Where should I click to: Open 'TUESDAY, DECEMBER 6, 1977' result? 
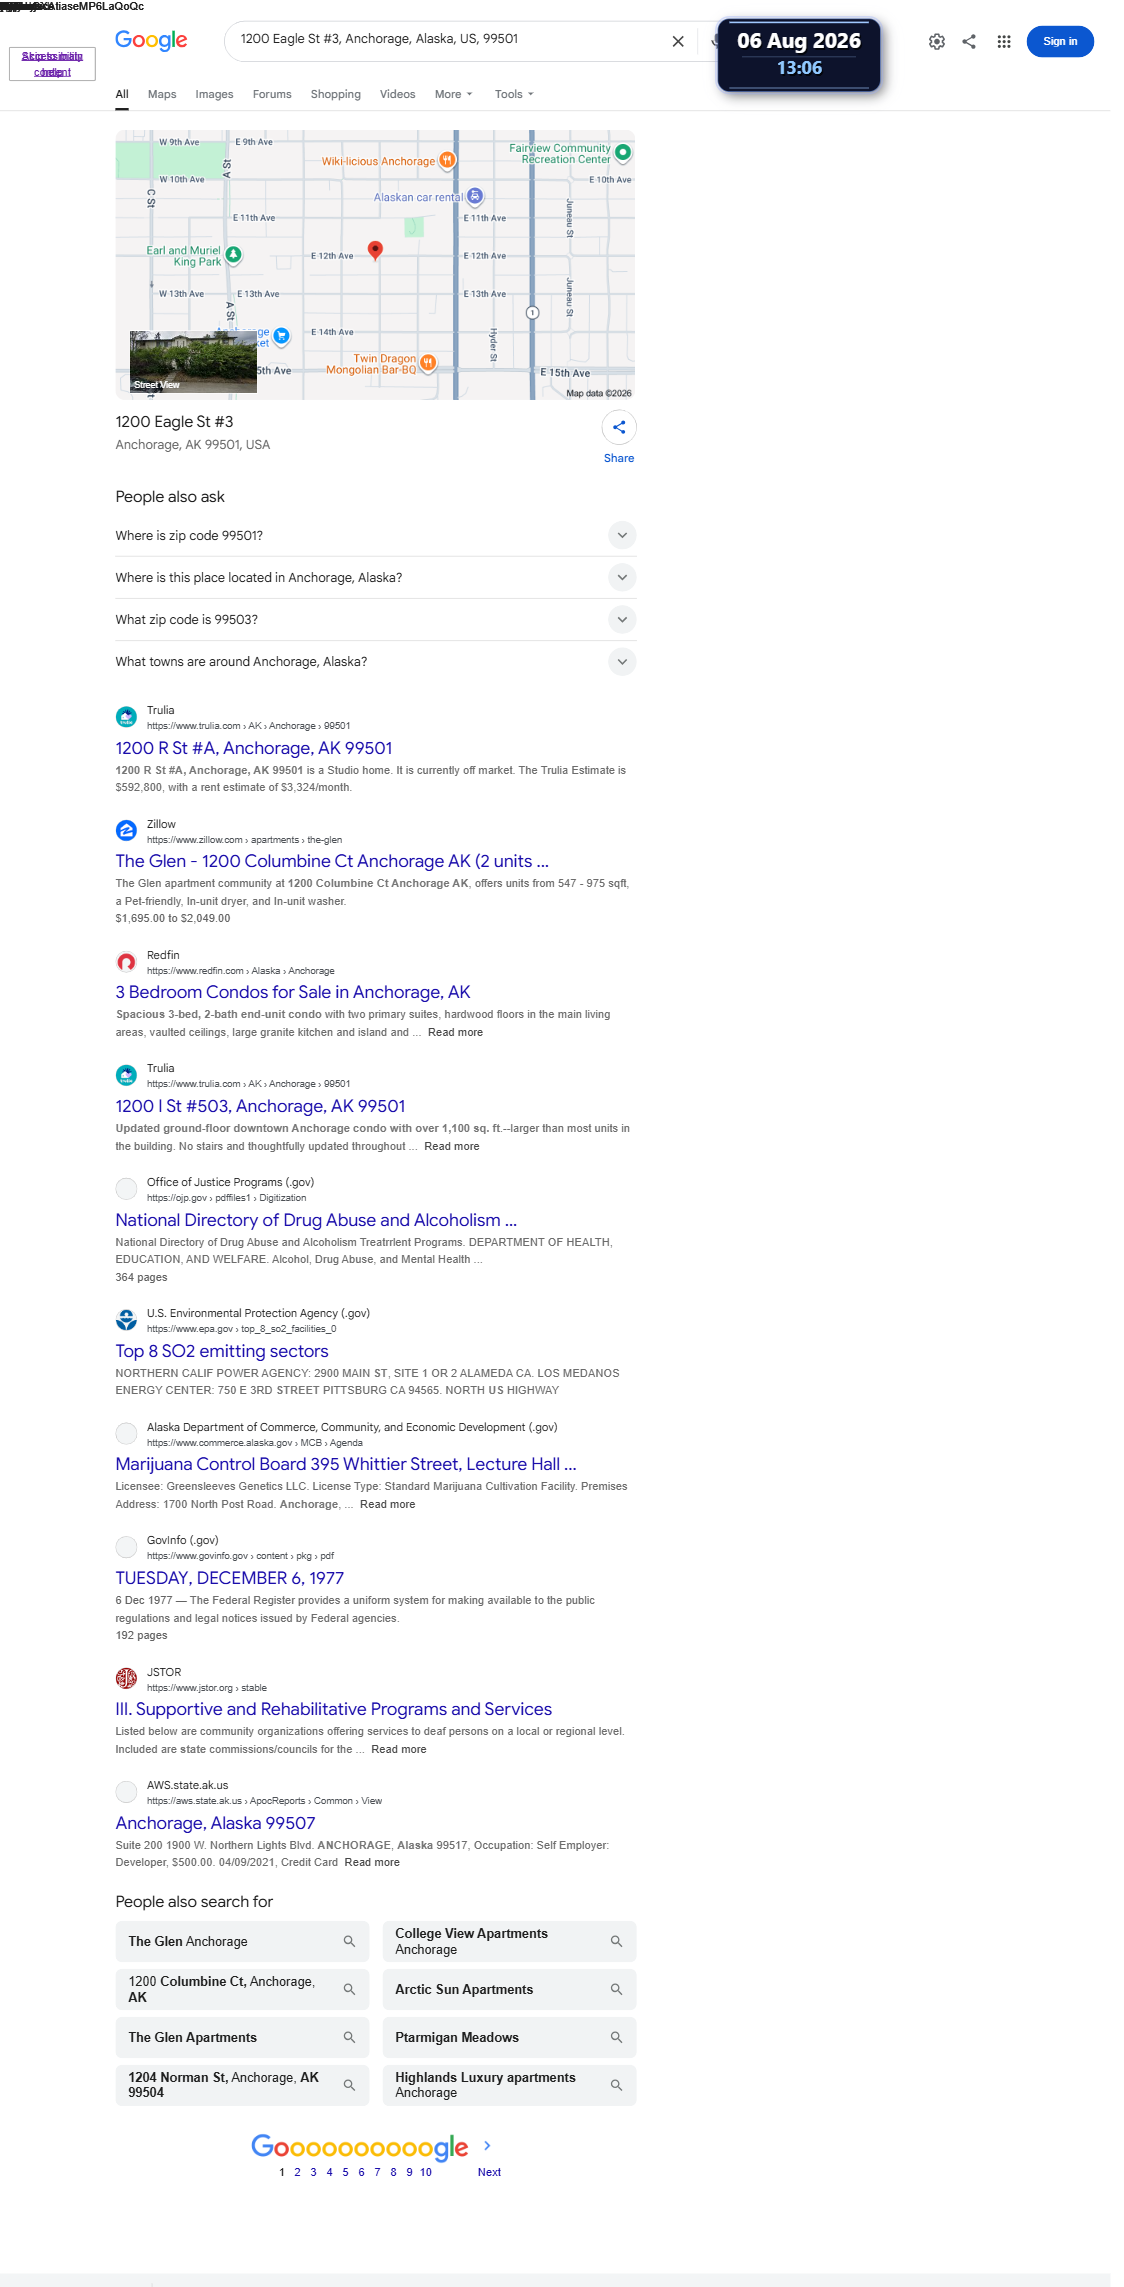229,1578
